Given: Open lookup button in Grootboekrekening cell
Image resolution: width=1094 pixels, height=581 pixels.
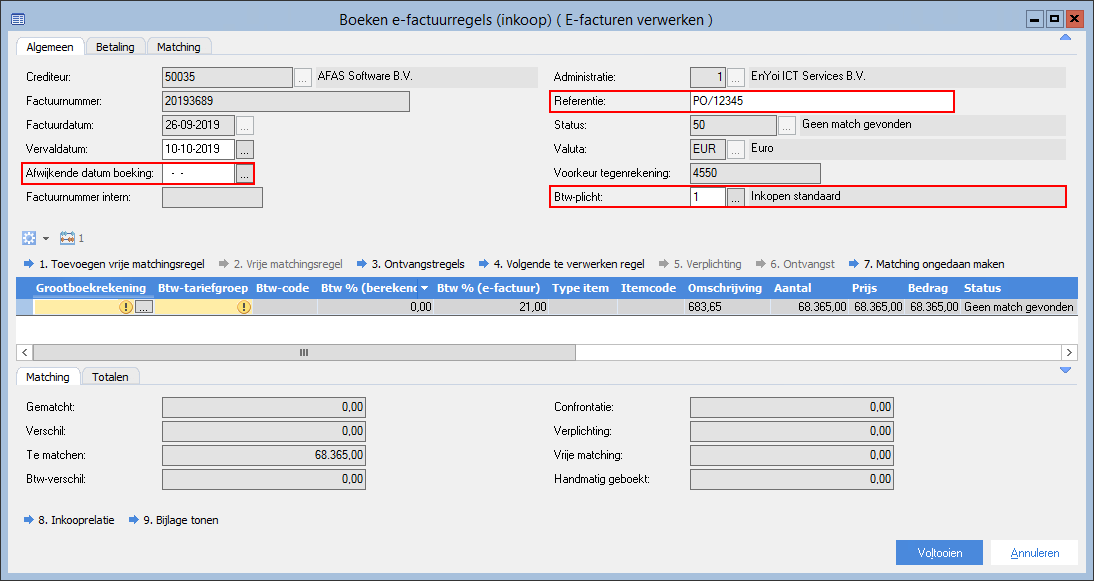Looking at the screenshot, I should [144, 307].
